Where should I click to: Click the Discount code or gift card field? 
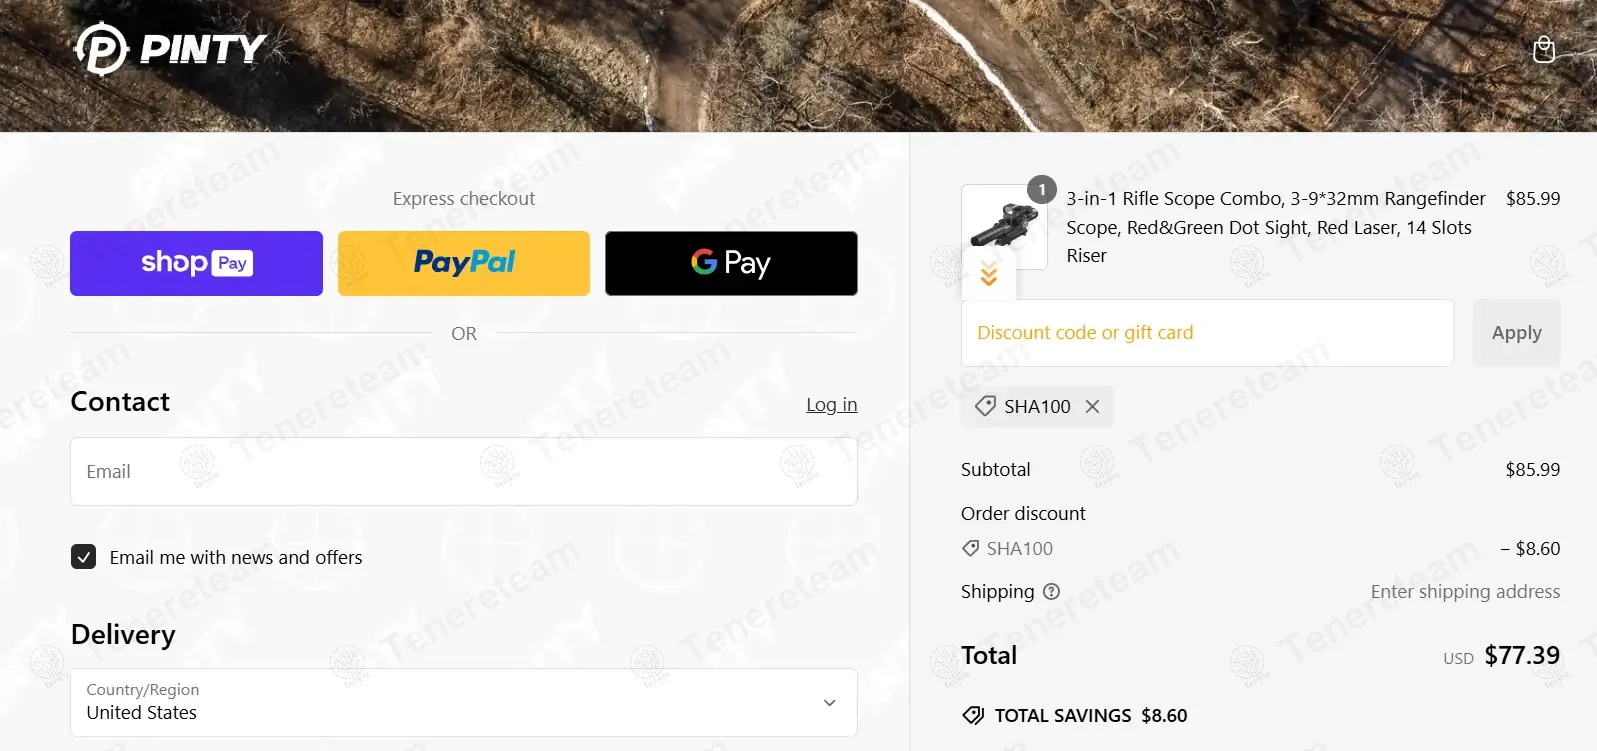point(1206,333)
